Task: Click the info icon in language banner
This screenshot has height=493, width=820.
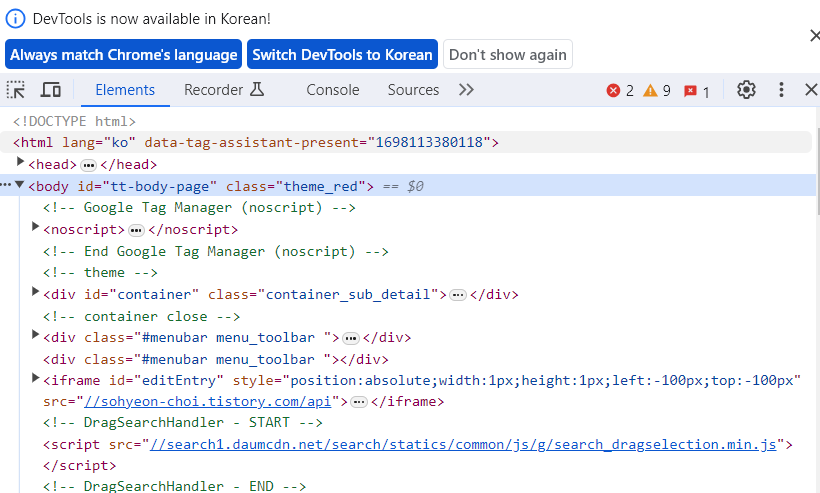Action: [x=15, y=19]
